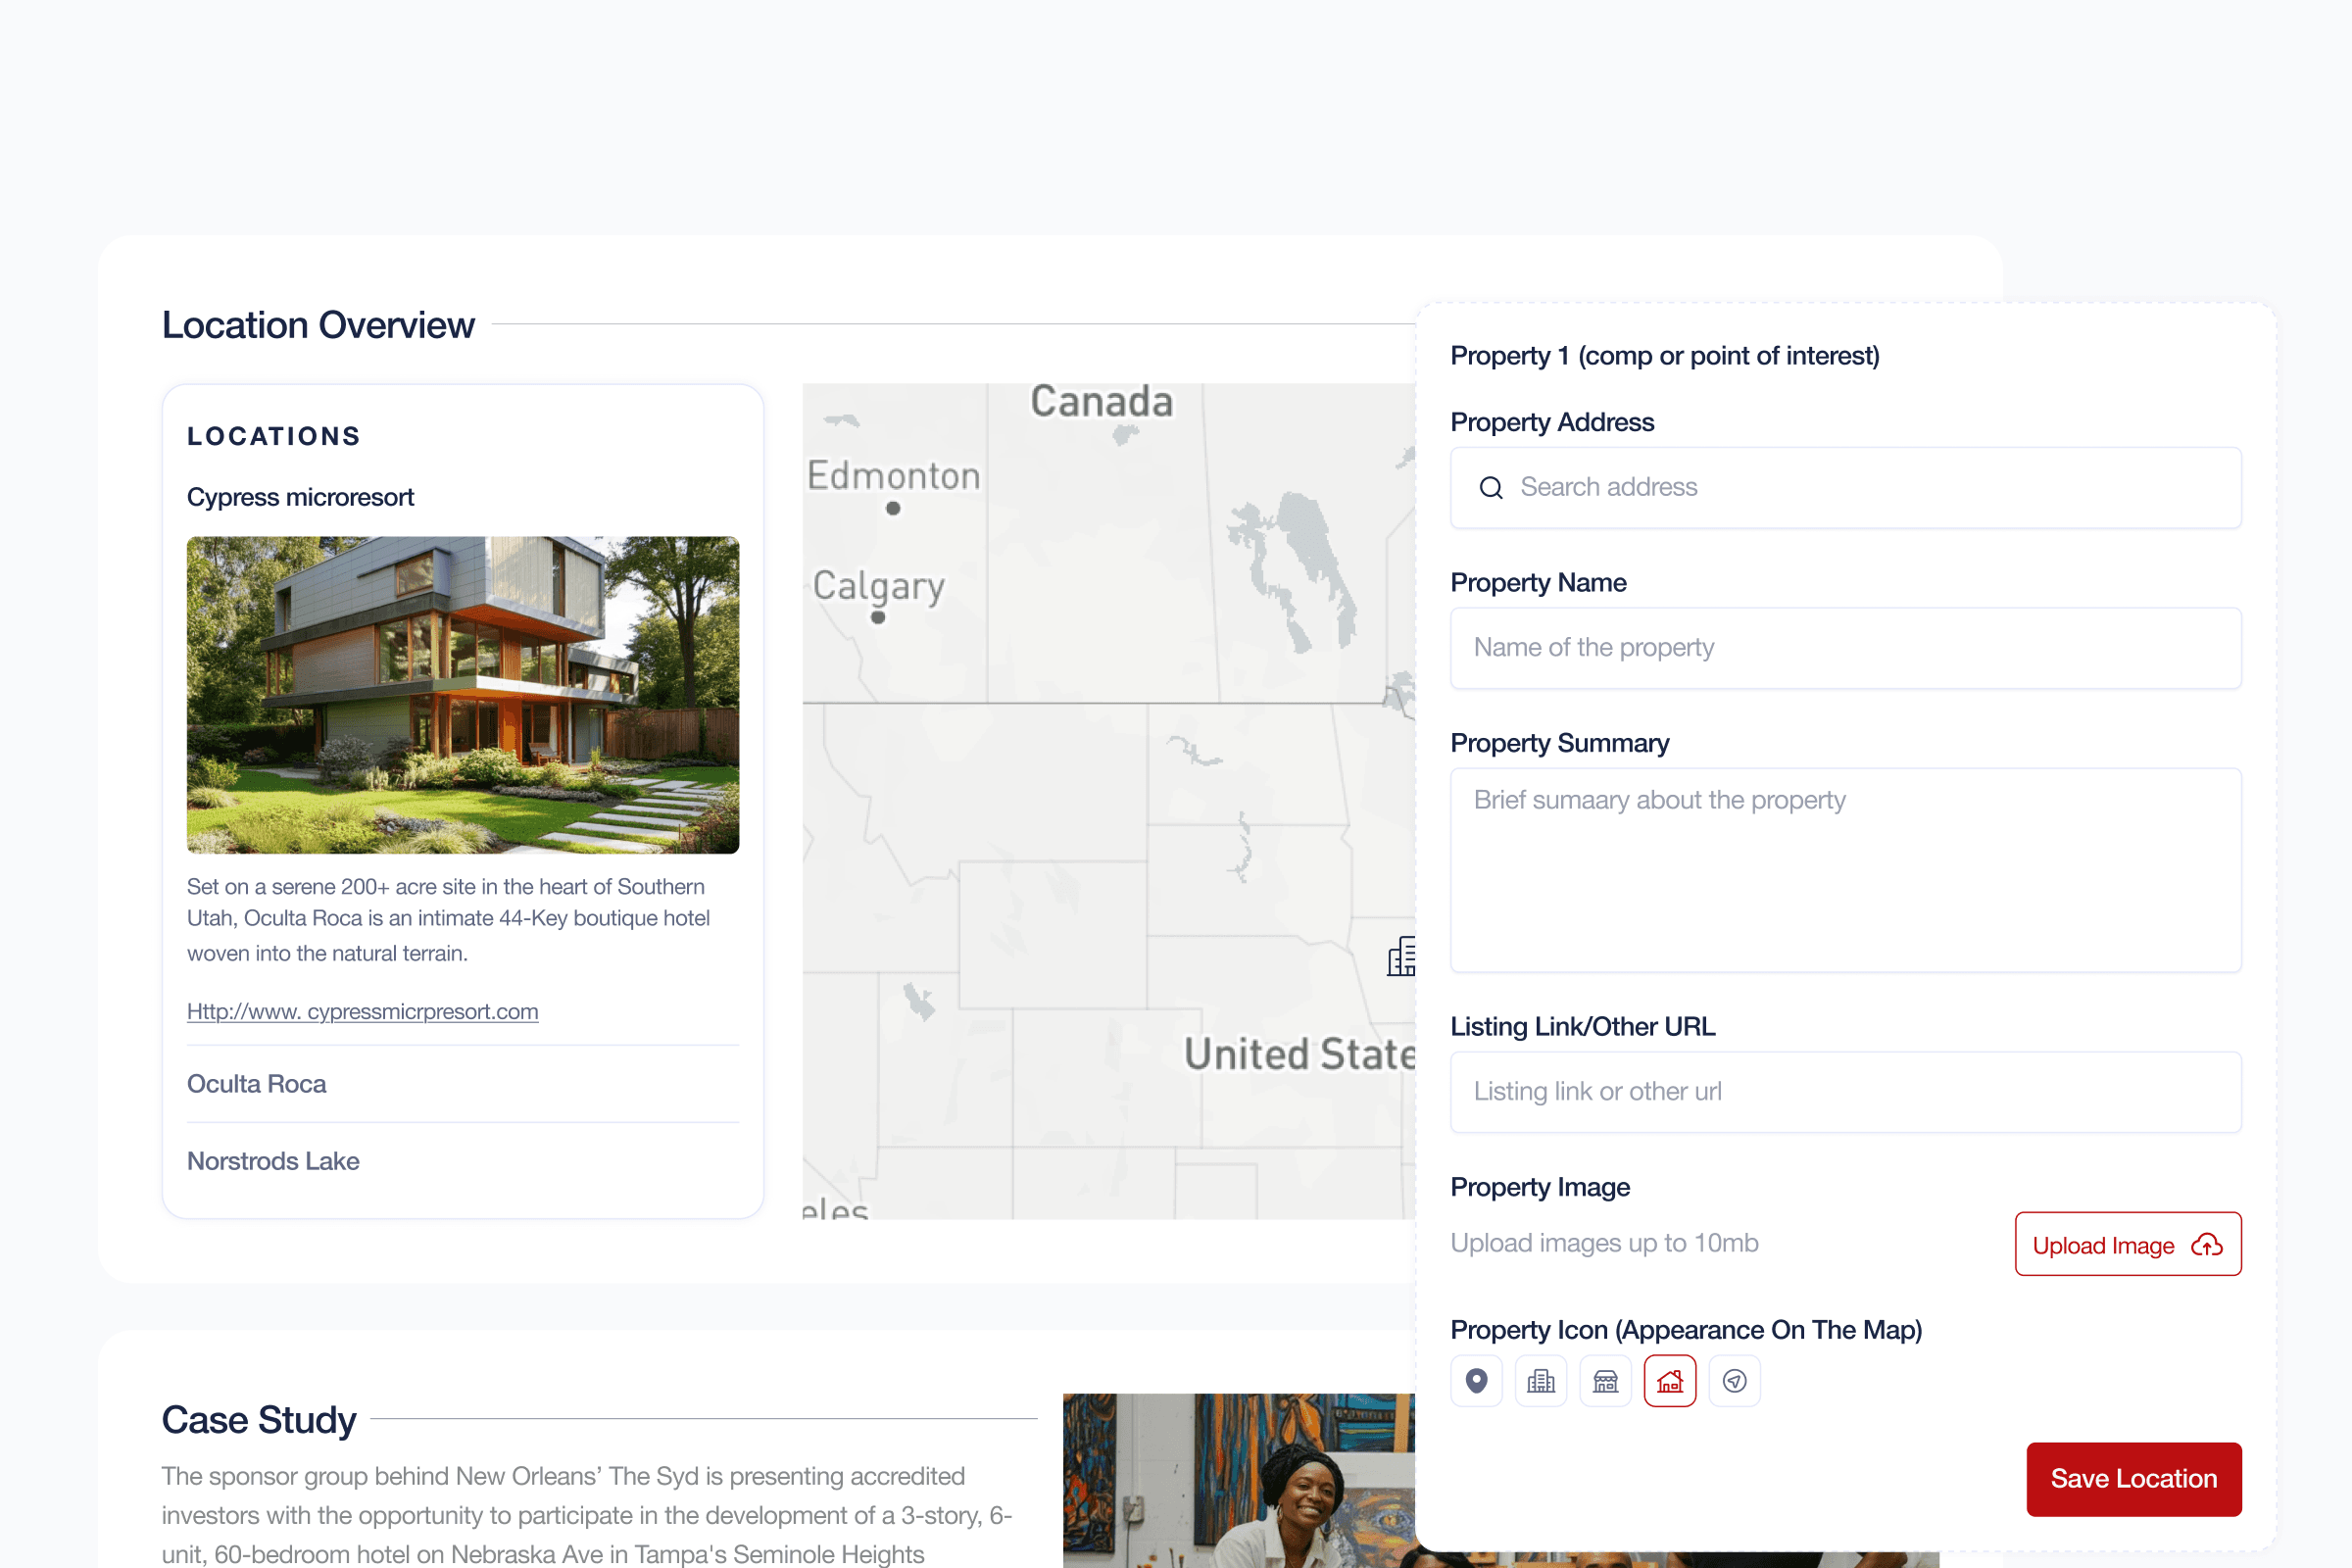Choose the office building property icon
The image size is (2352, 1568).
[x=1541, y=1381]
